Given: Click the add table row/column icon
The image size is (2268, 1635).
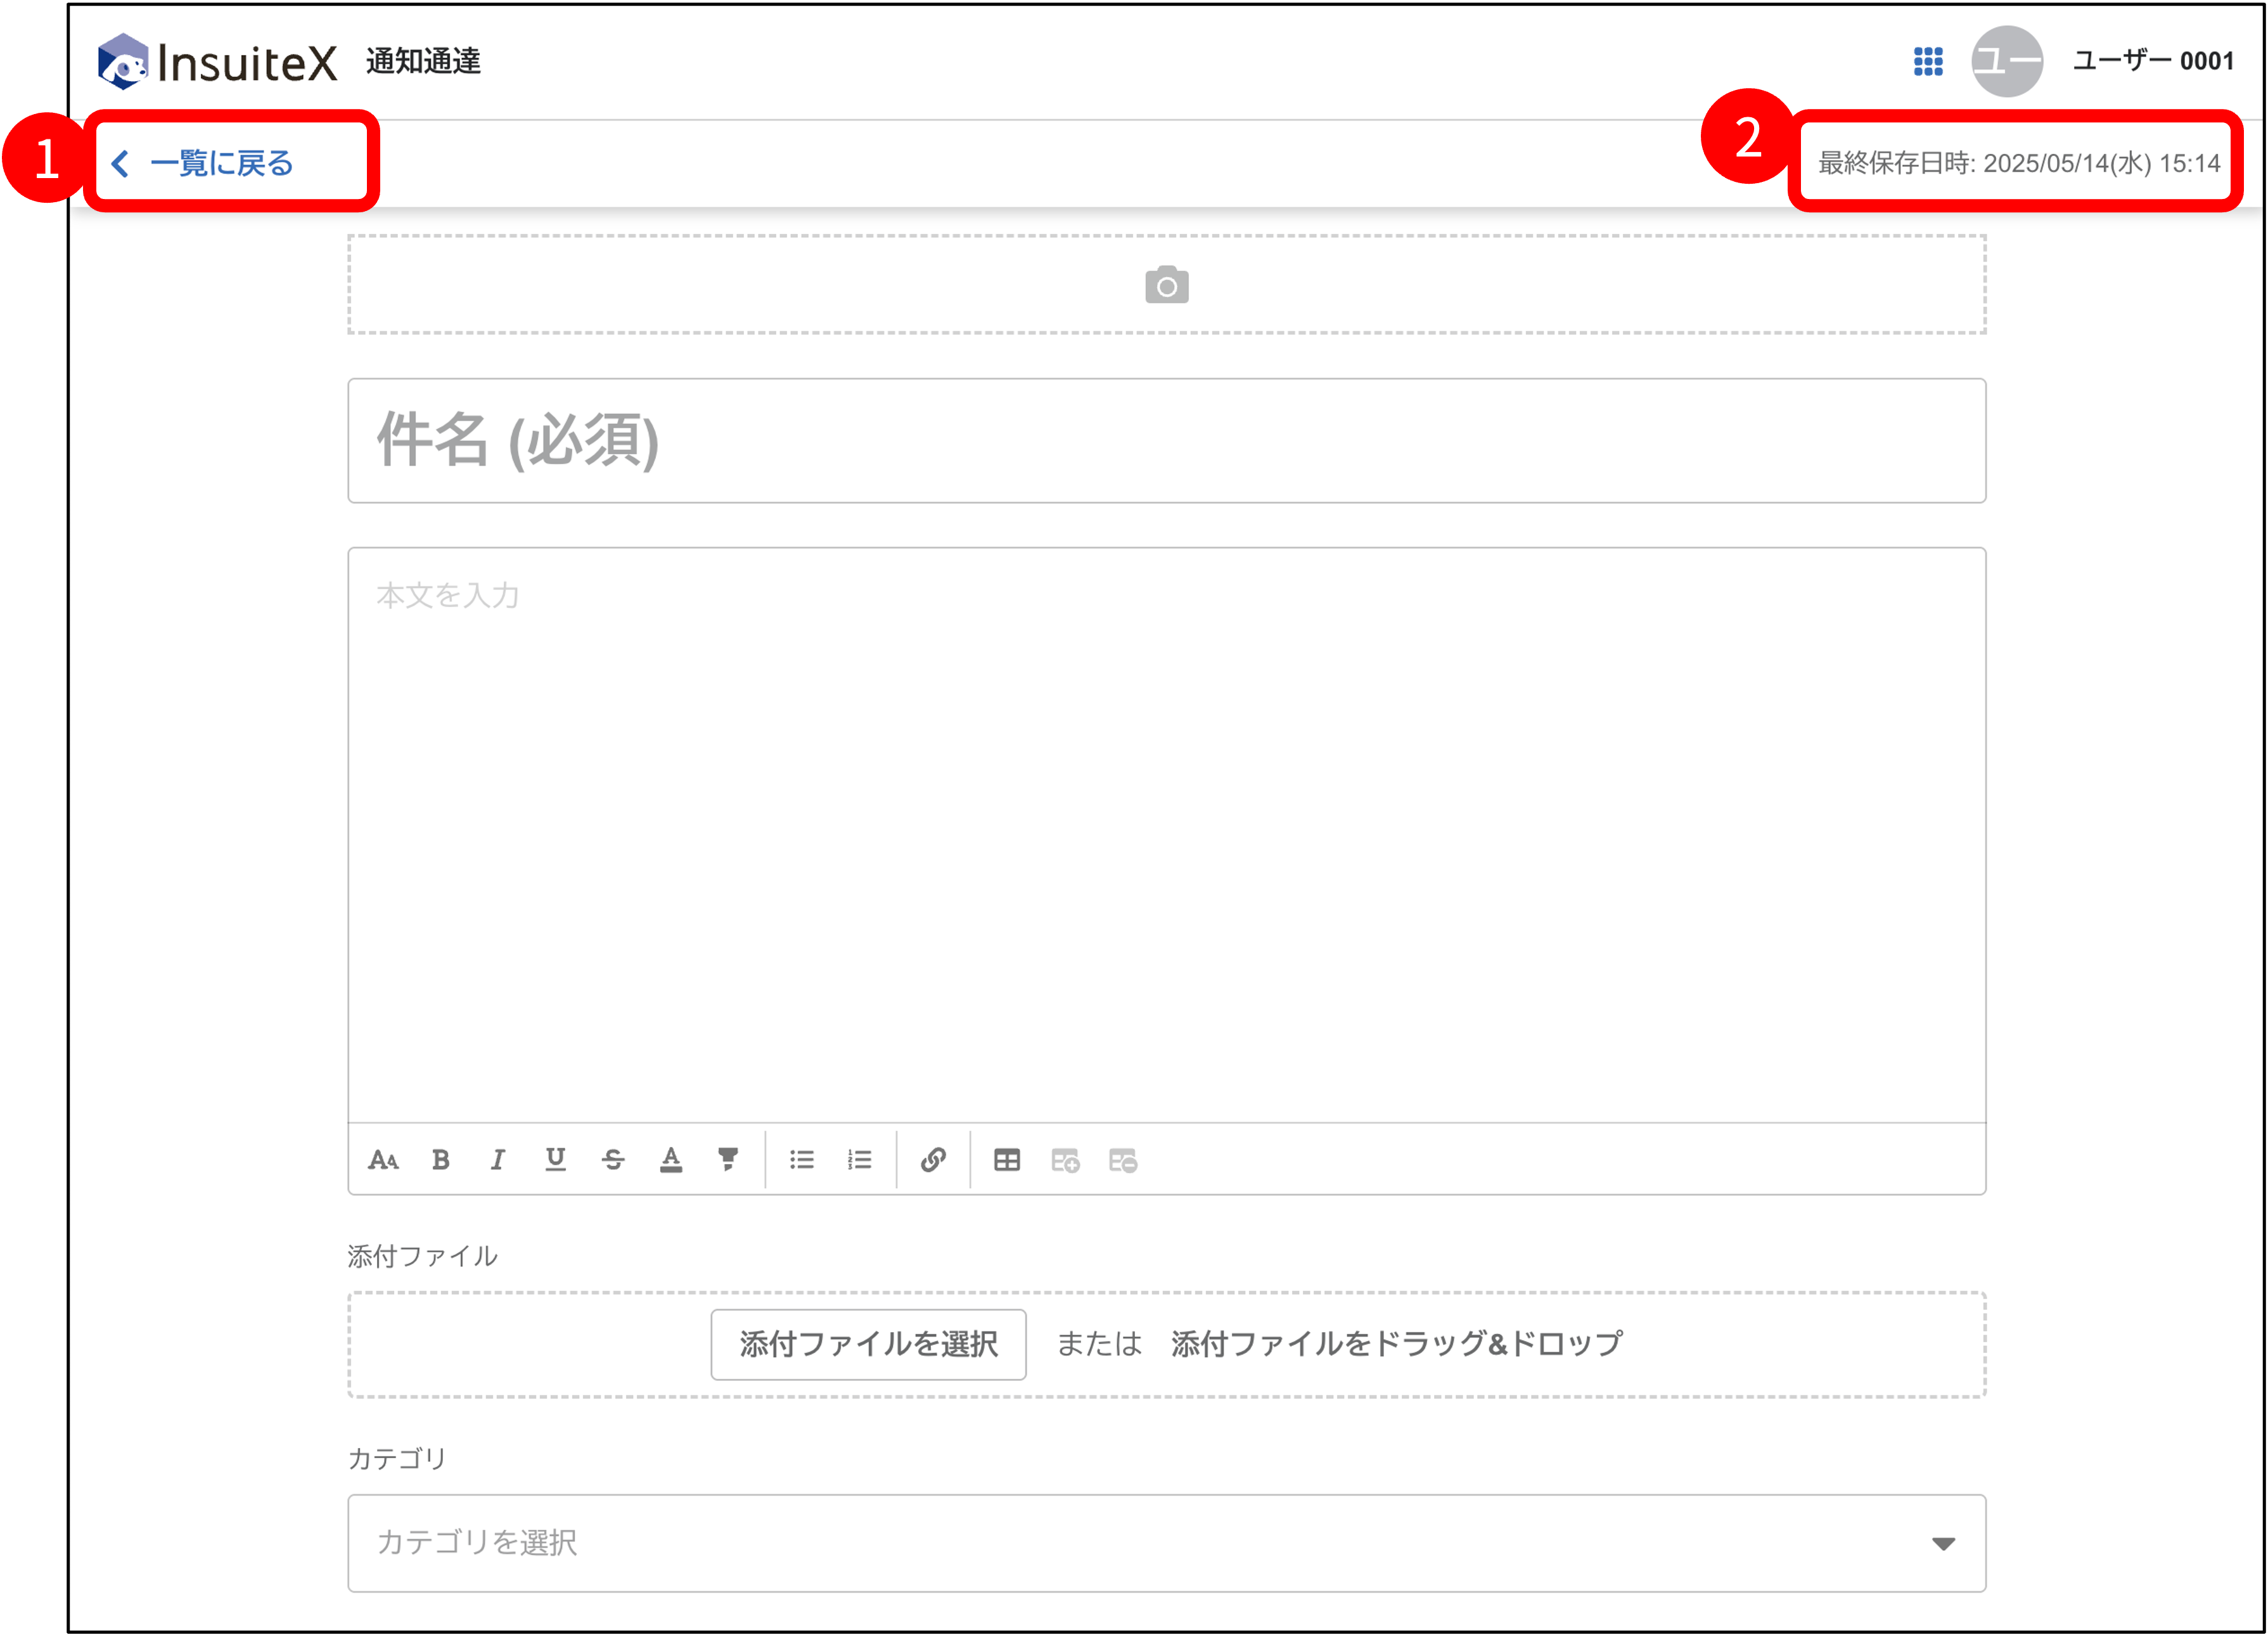Looking at the screenshot, I should pos(1065,1160).
